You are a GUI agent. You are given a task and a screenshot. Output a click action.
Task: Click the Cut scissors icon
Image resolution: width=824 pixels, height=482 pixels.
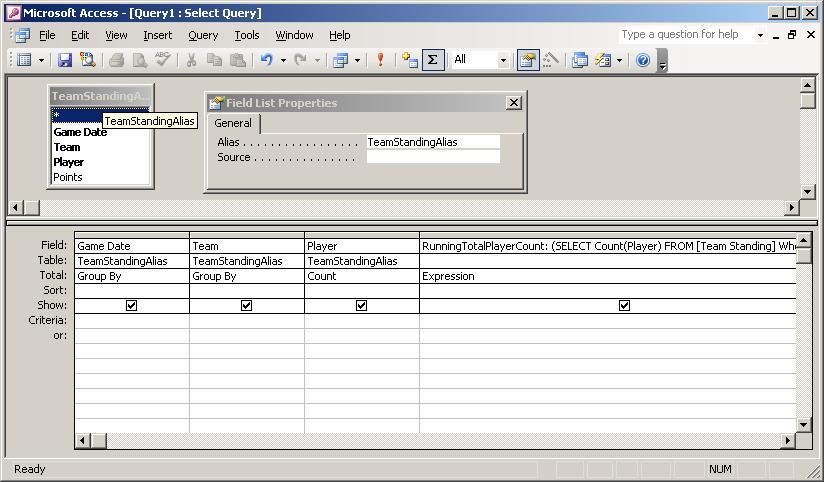click(191, 60)
